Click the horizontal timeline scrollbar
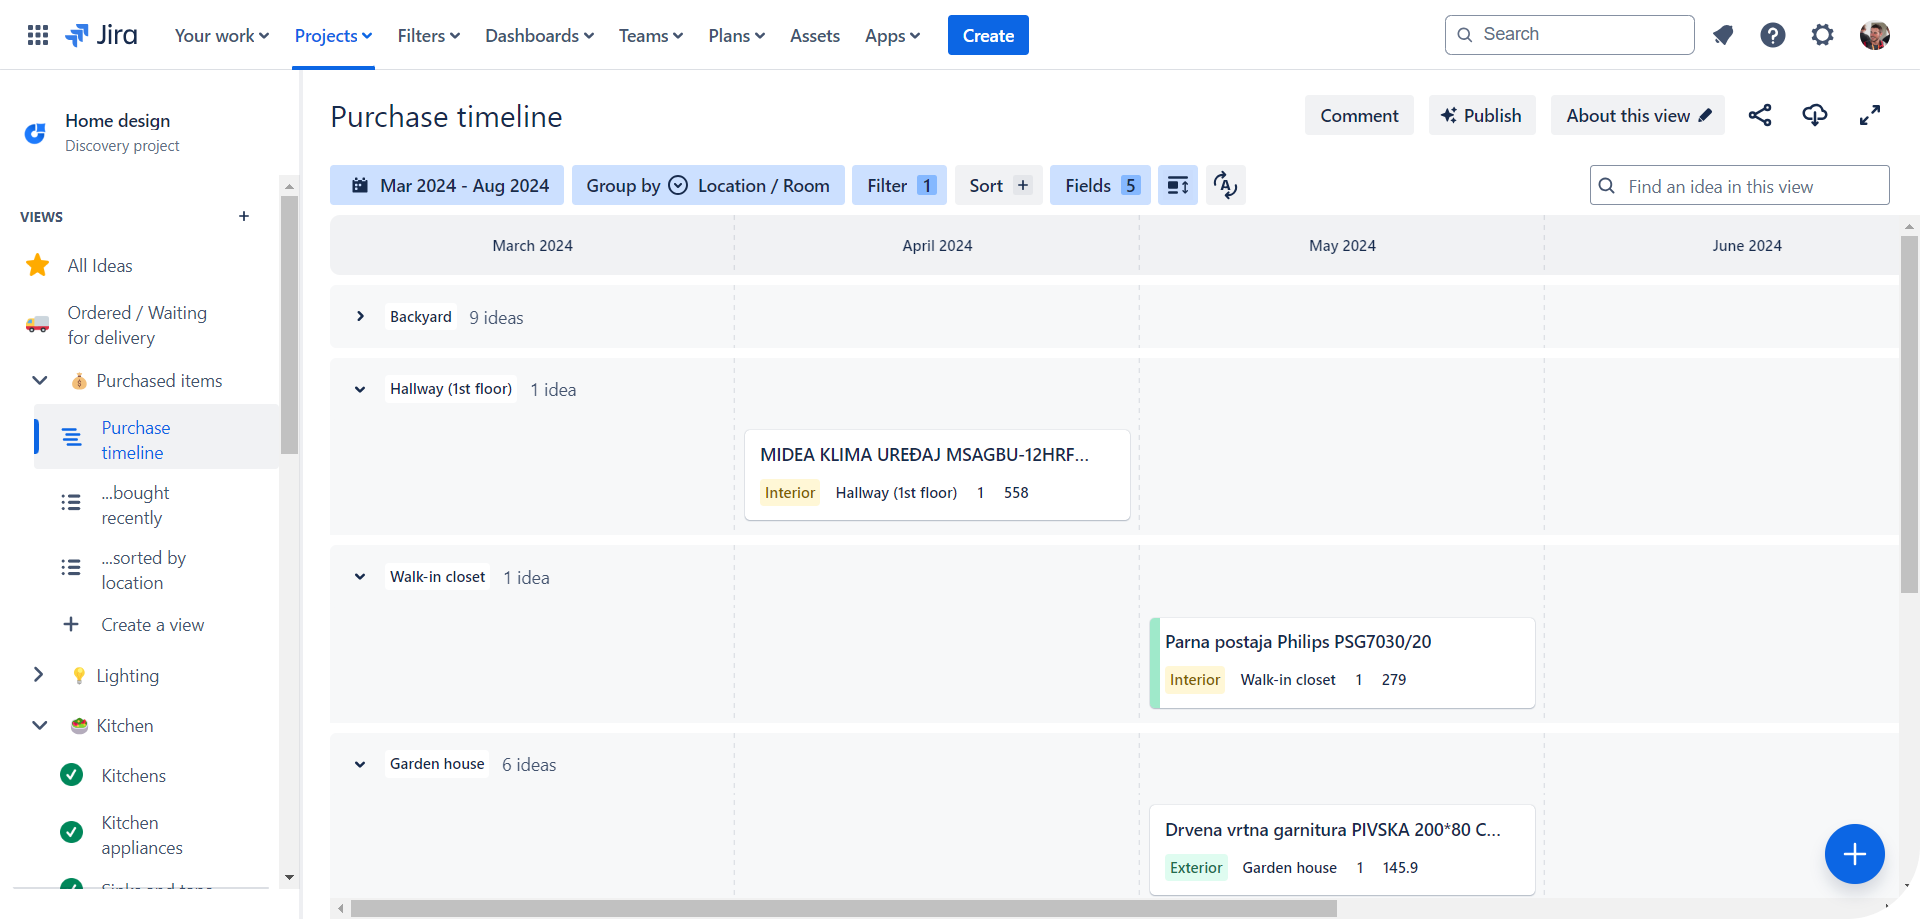This screenshot has height=919, width=1920. point(843,908)
